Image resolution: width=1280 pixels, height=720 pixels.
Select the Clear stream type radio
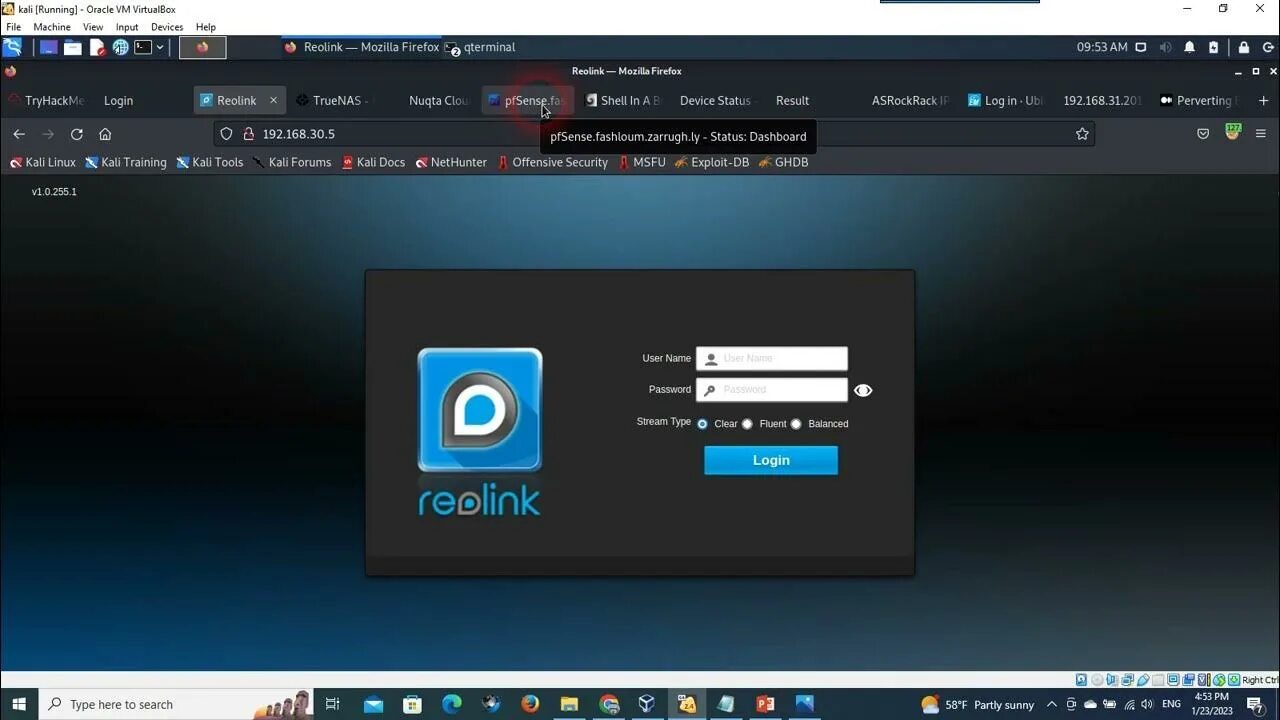coord(702,424)
